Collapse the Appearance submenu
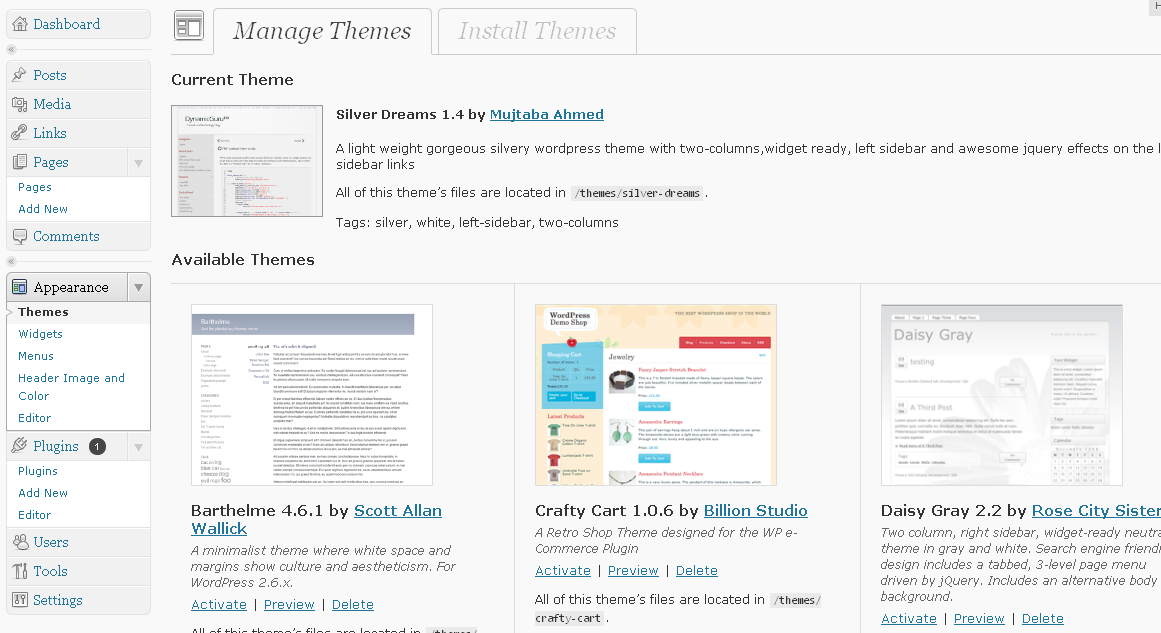 pyautogui.click(x=137, y=286)
